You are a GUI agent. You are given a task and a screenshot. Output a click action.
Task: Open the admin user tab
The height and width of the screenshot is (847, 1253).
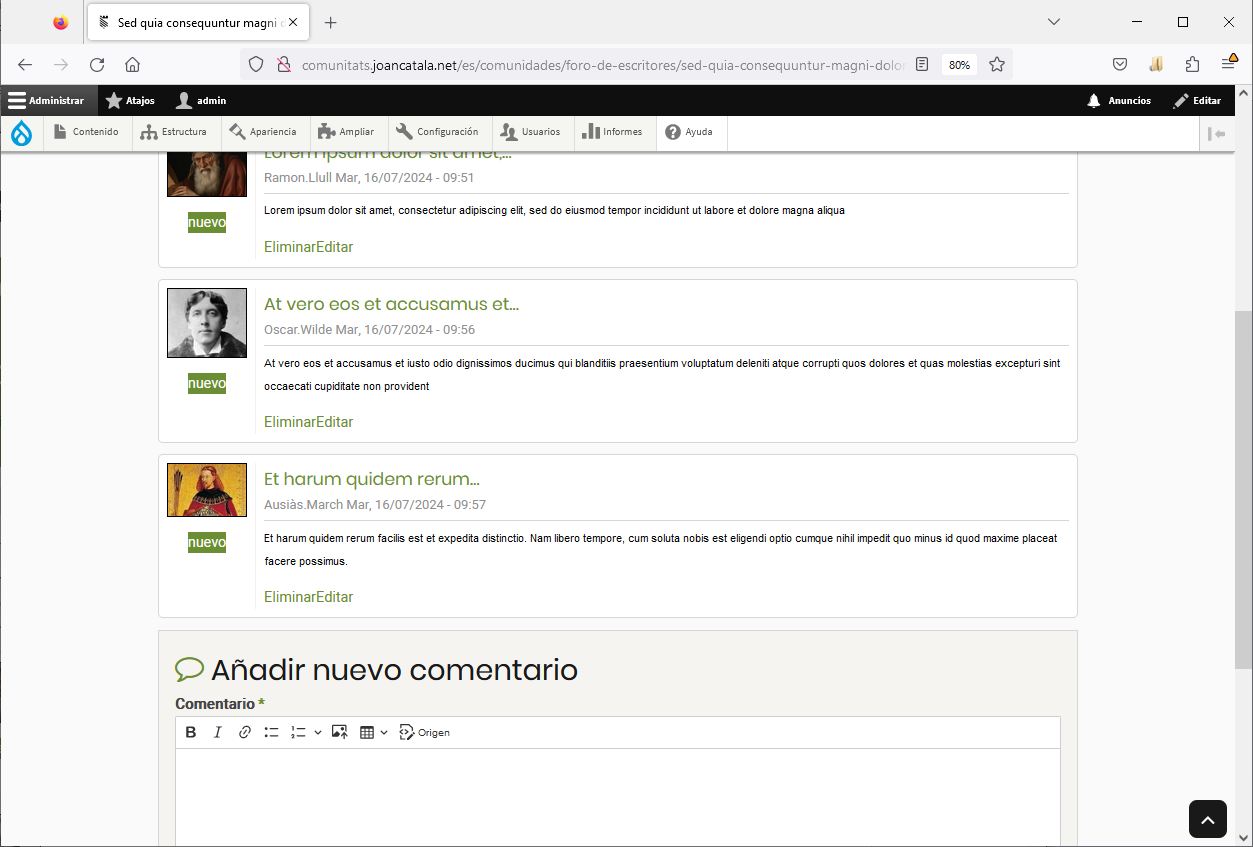(201, 100)
